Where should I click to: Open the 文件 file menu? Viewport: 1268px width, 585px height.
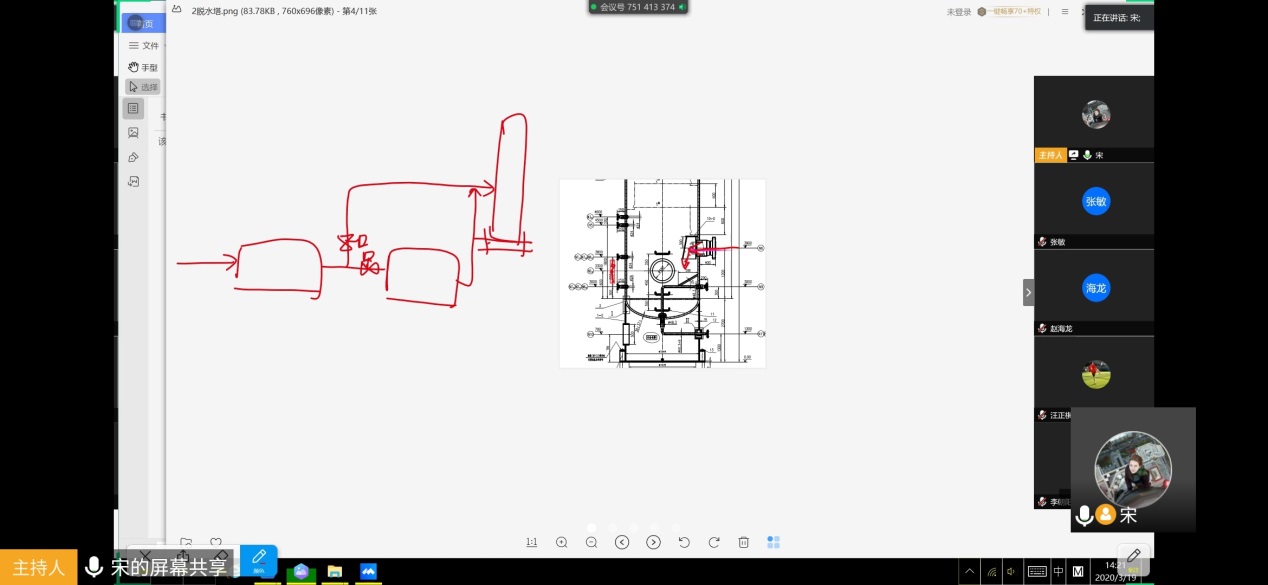click(x=142, y=45)
